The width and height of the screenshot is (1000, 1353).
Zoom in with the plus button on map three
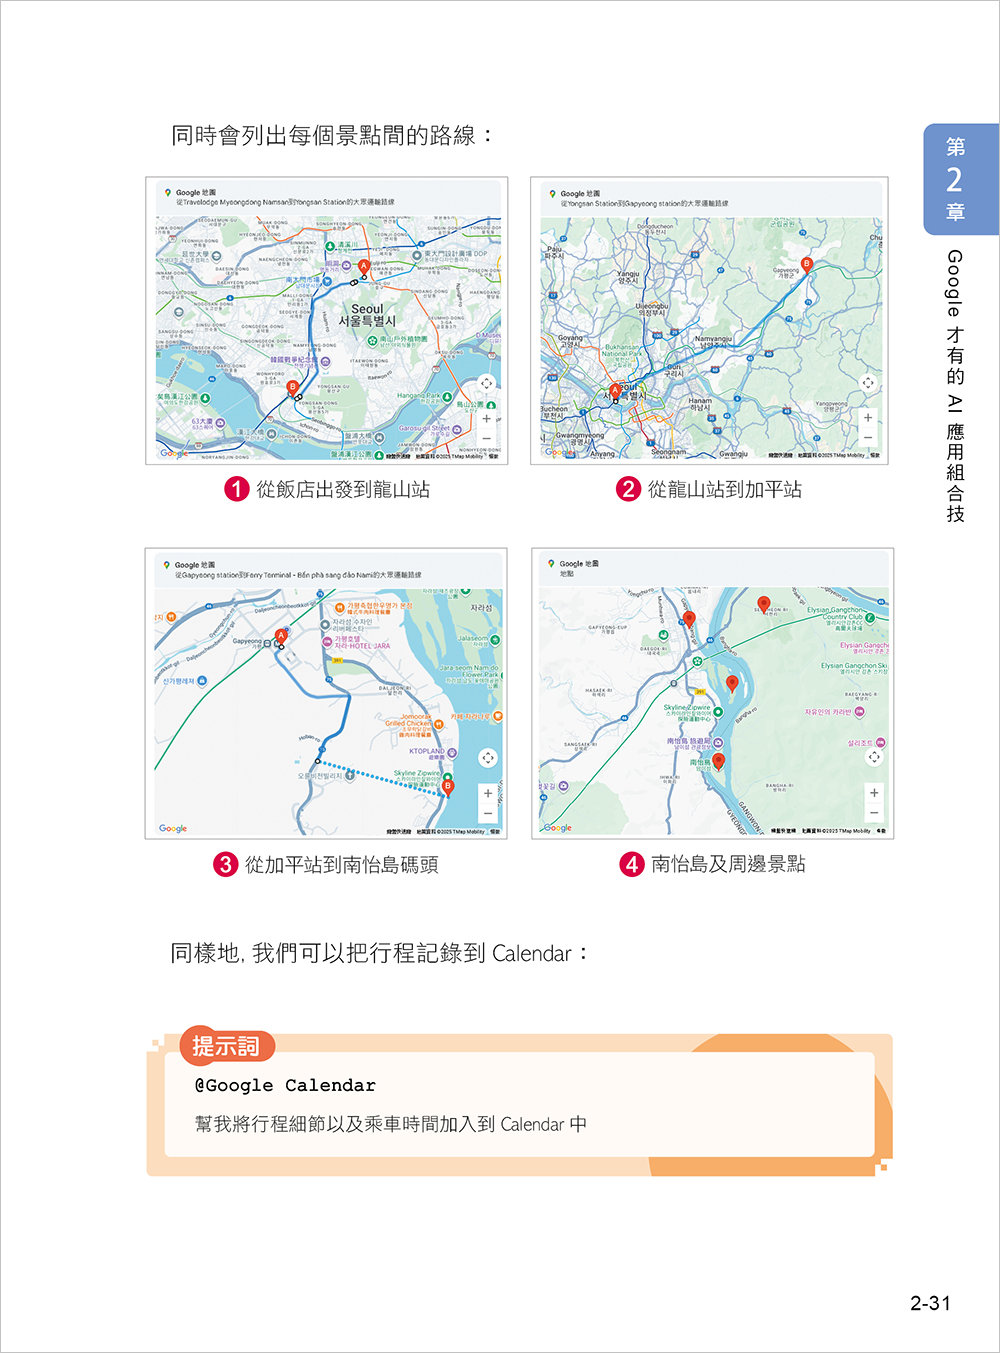[x=487, y=791]
